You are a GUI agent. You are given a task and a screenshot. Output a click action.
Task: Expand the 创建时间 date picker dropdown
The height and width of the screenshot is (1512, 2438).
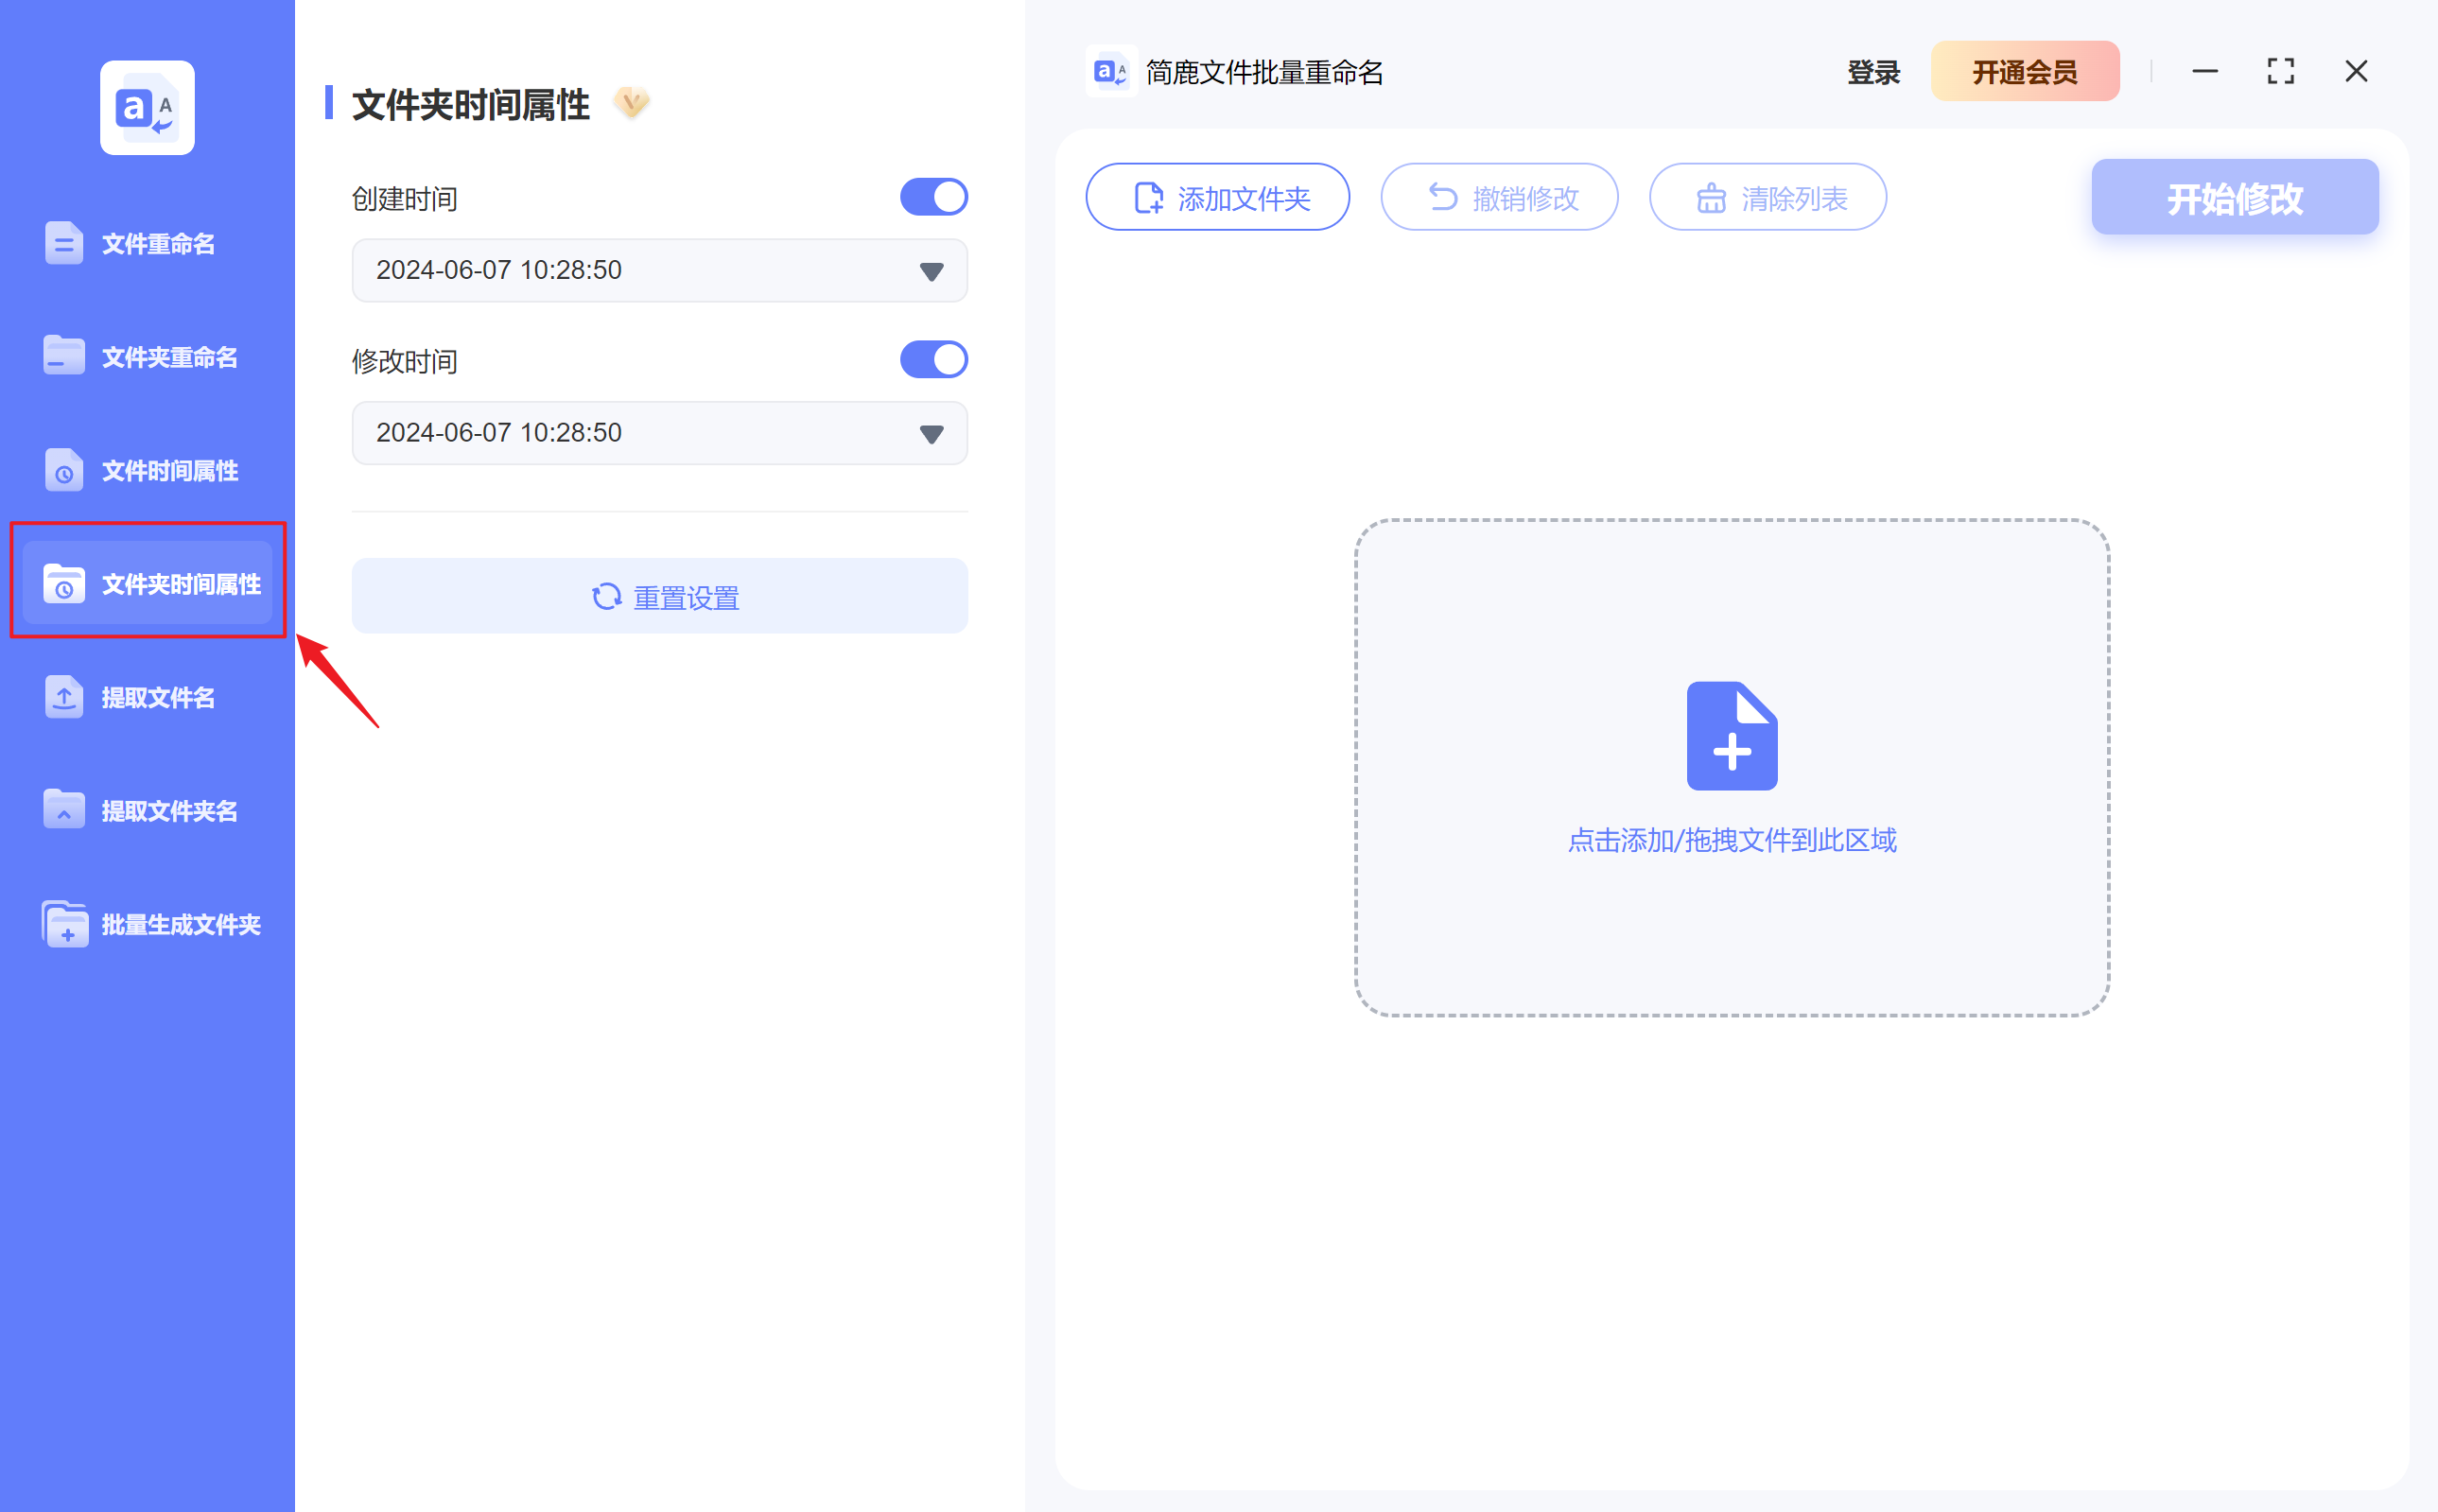point(930,270)
